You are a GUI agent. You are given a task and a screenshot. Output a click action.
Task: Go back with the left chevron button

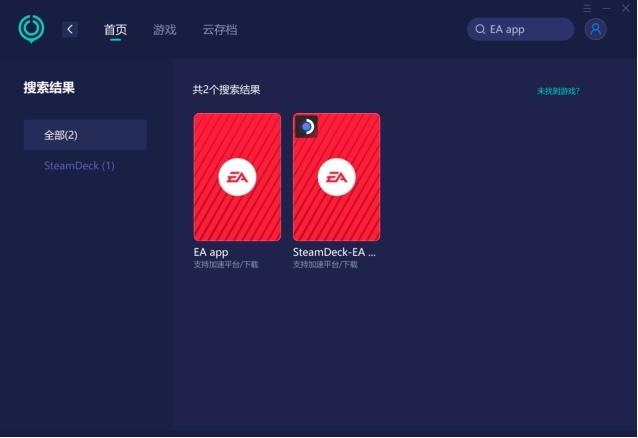[70, 29]
